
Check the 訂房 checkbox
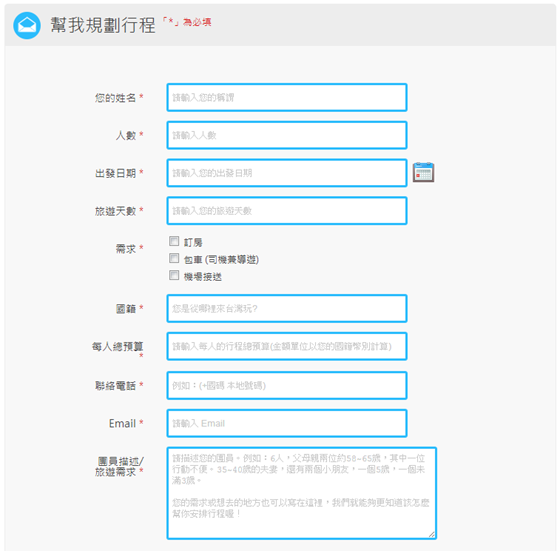coord(174,241)
